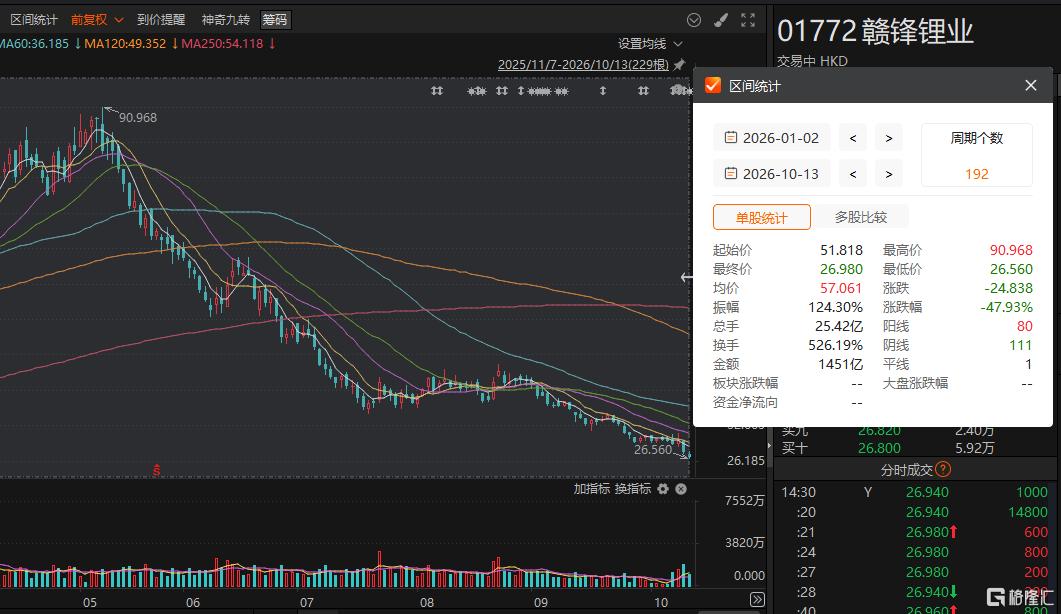The image size is (1061, 614).
Task: Click the 08 month label on time axis
Action: pos(427,602)
